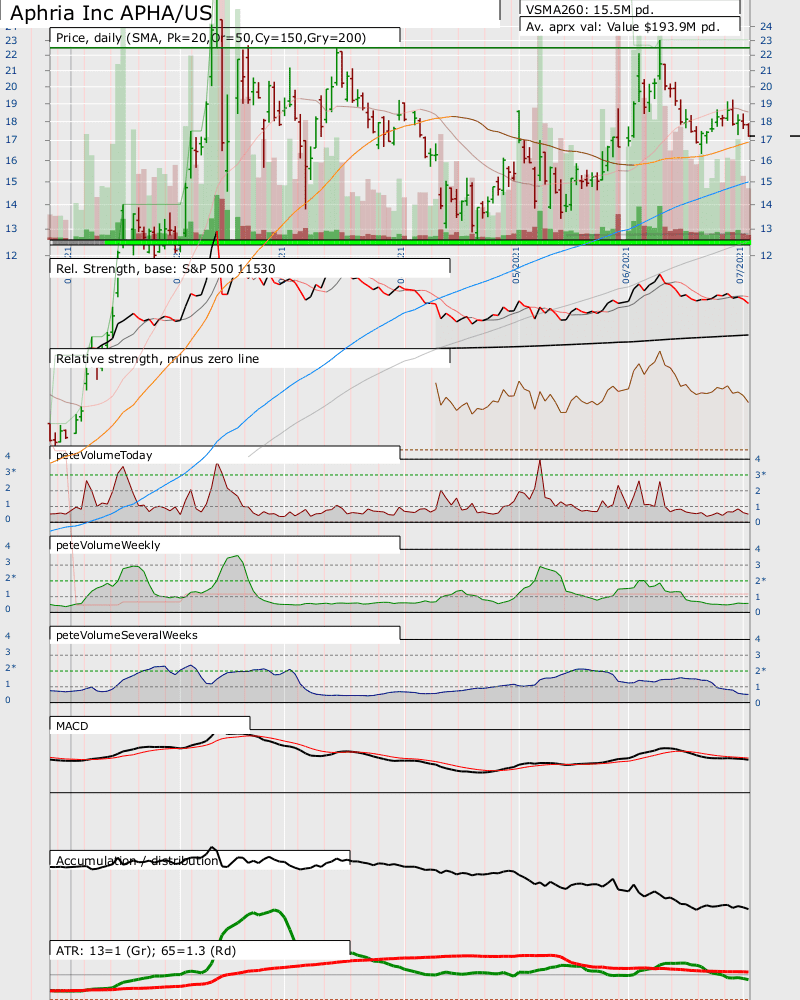Click the relative strength peak in June 2021

pos(659,353)
